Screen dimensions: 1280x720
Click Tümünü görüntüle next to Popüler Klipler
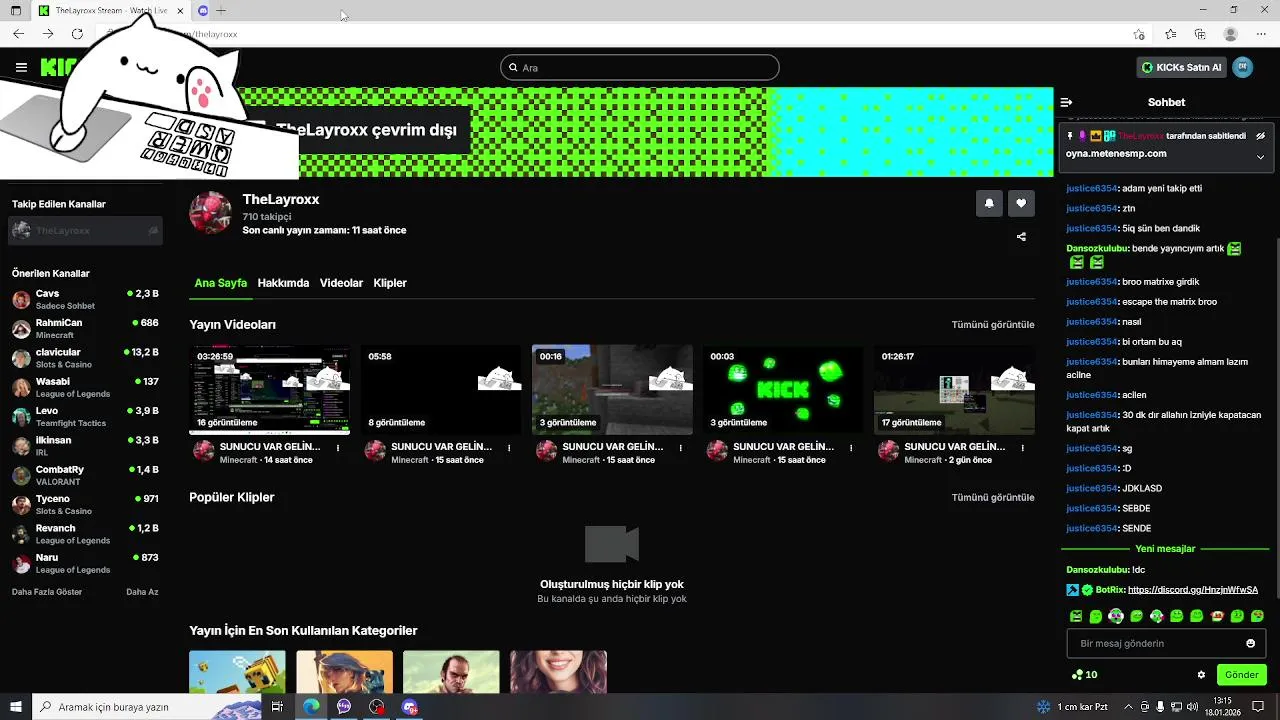coord(993,497)
